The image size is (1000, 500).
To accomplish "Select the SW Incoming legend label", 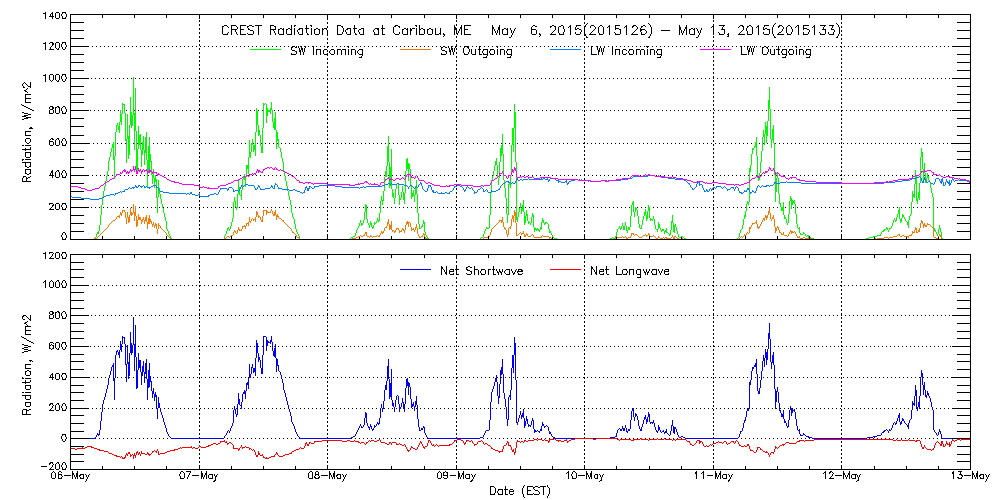I will tap(324, 52).
